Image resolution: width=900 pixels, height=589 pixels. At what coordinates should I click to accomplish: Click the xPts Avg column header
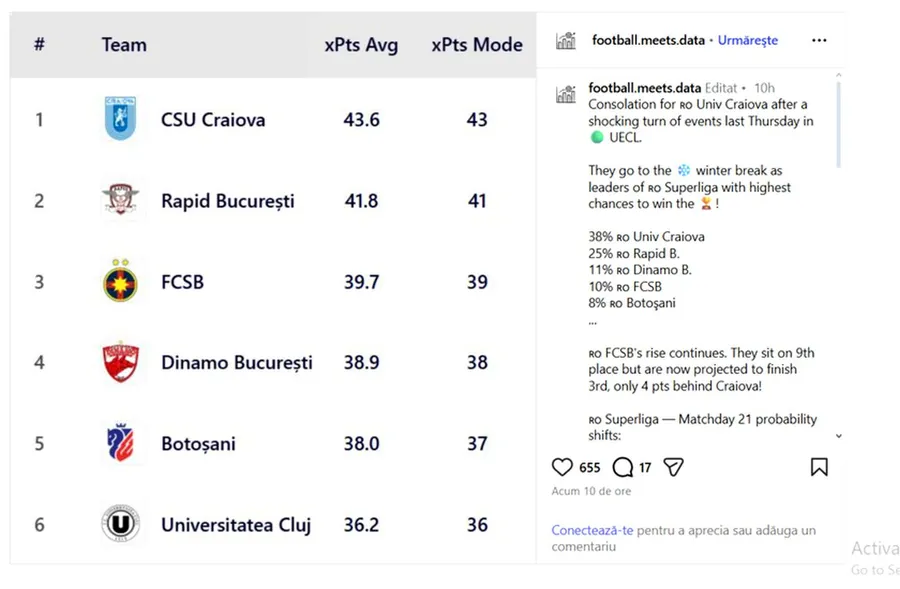point(361,45)
